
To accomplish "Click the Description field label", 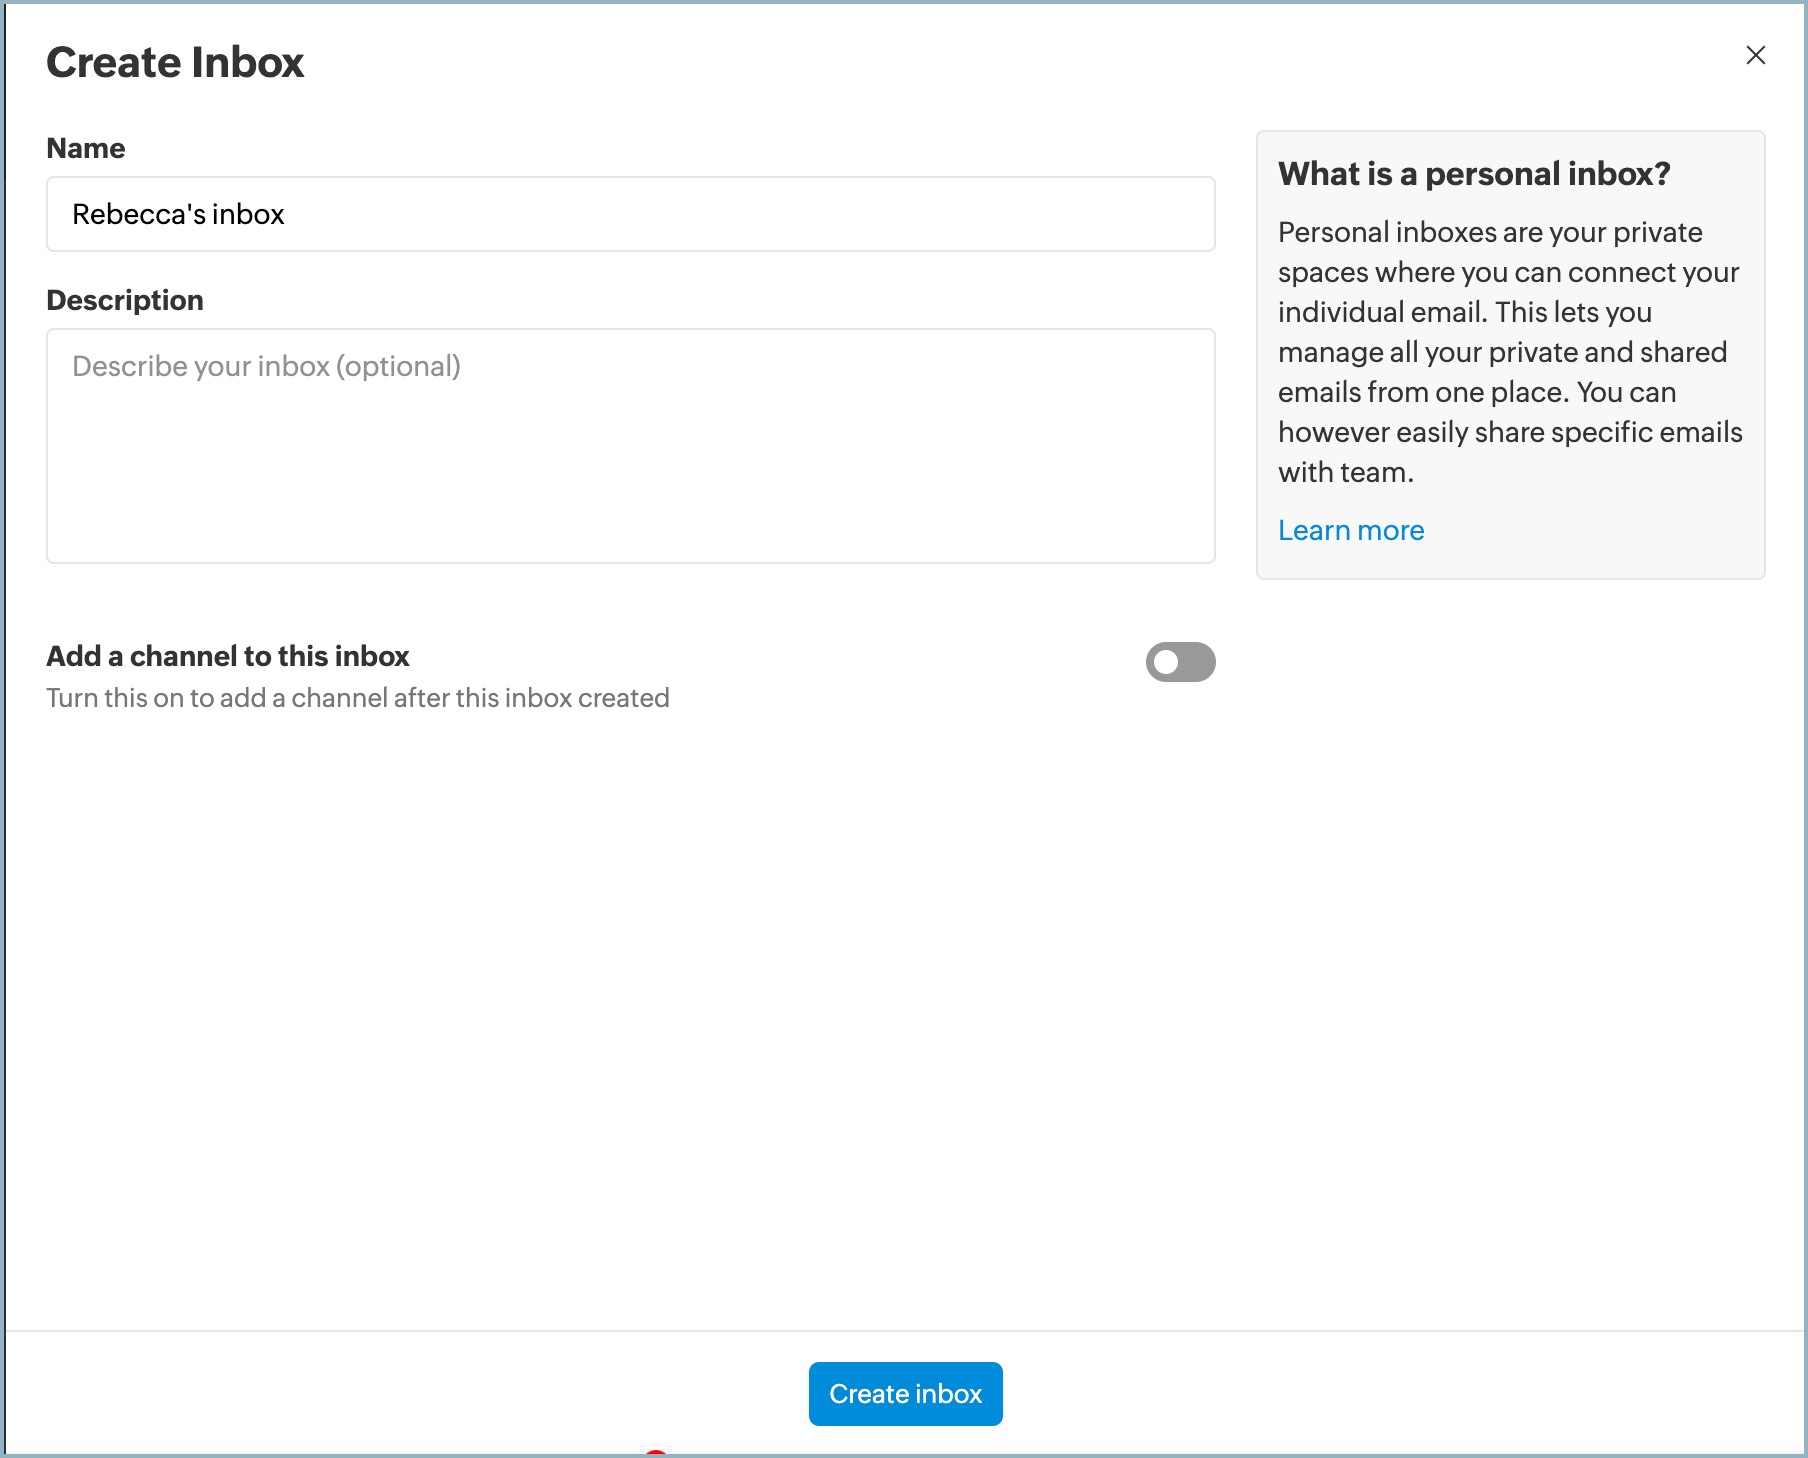I will 125,300.
